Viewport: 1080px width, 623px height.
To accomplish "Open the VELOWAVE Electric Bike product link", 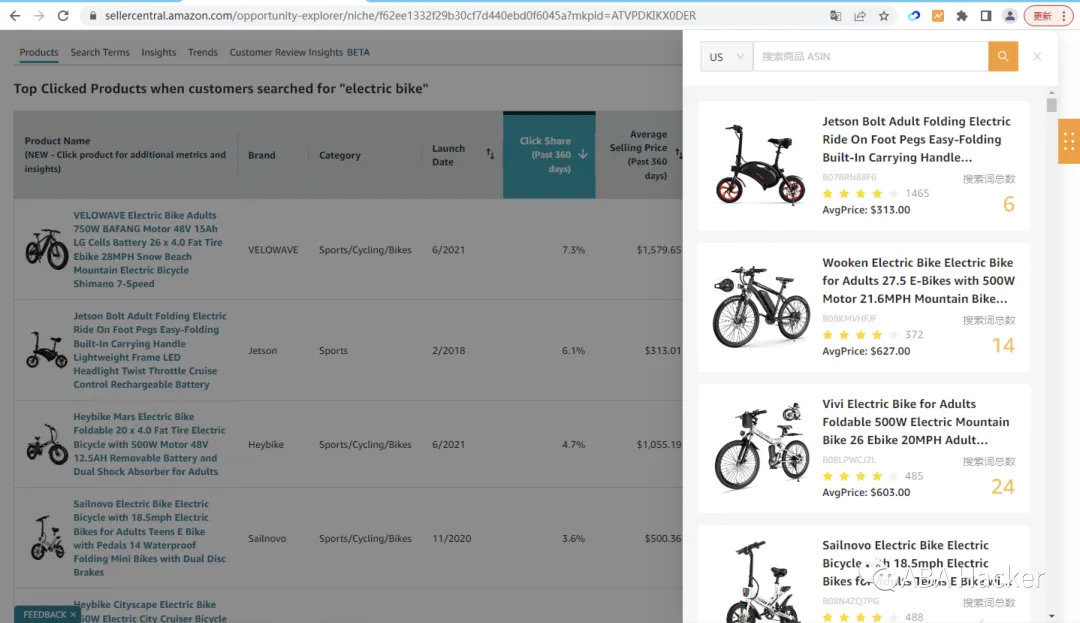I will coord(149,249).
